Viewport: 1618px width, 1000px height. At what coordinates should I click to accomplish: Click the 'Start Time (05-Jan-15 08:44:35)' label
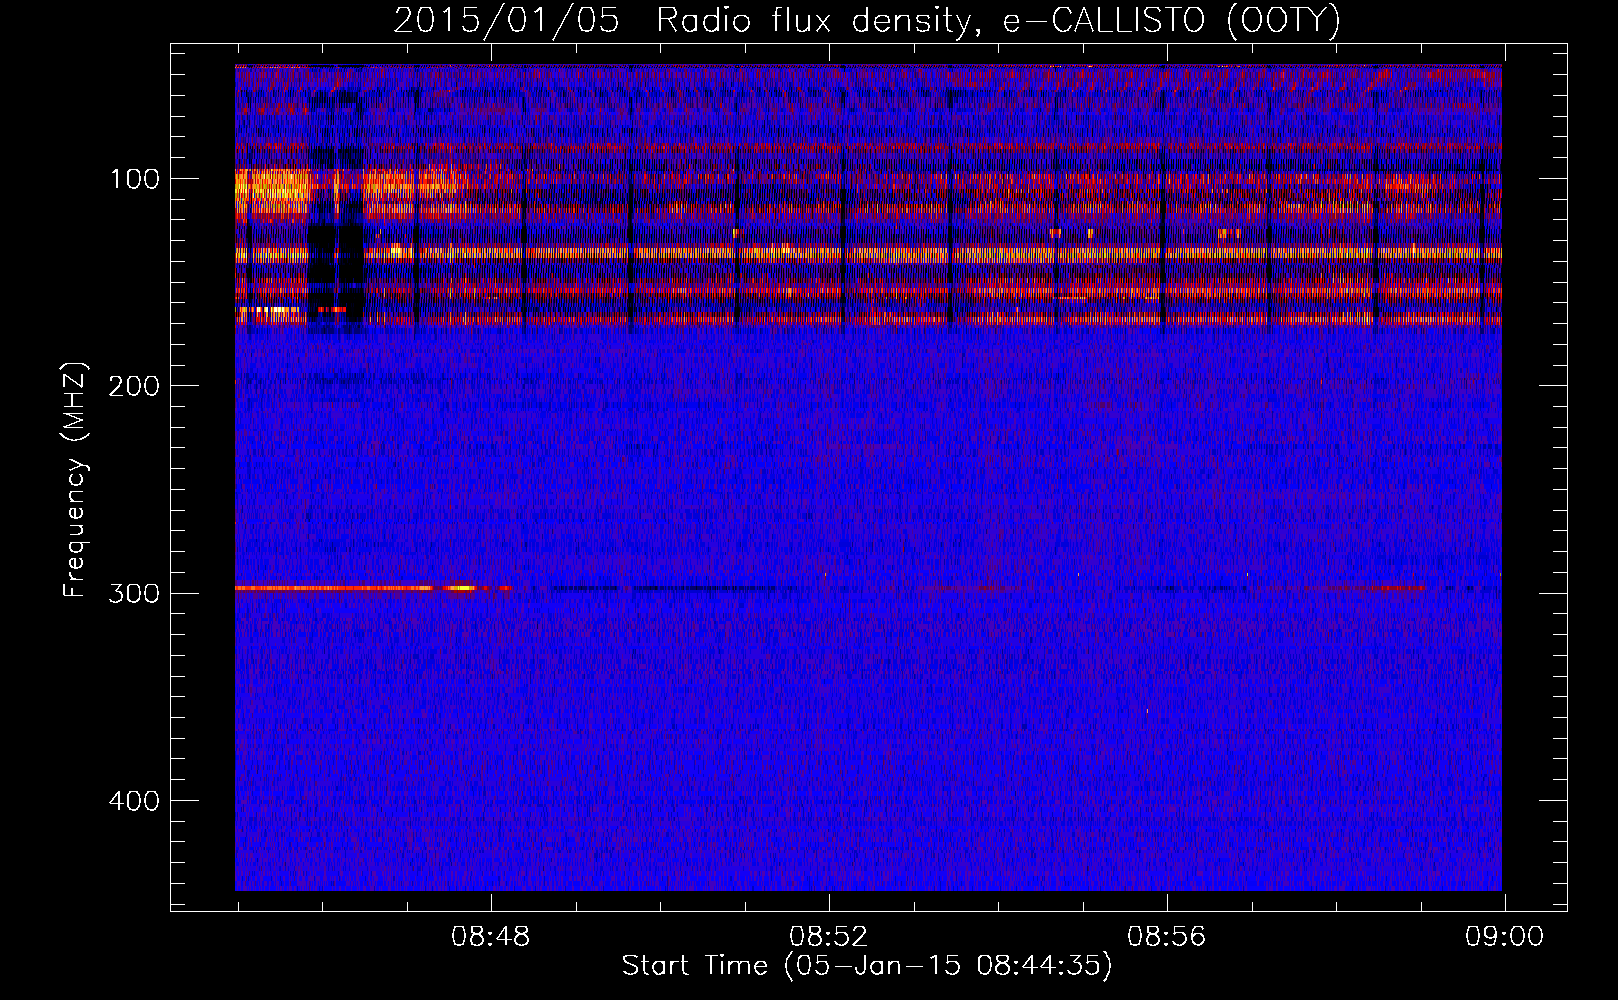[x=867, y=966]
